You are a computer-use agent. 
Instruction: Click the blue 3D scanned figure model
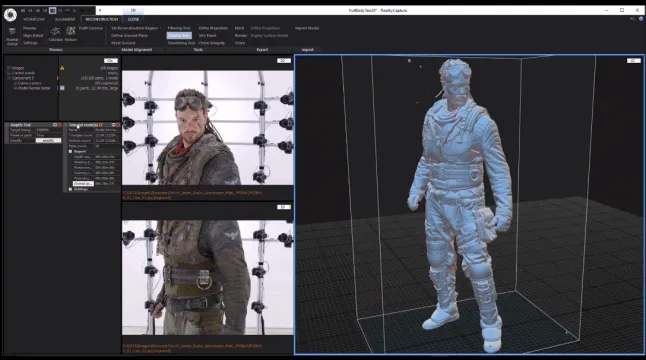click(461, 205)
